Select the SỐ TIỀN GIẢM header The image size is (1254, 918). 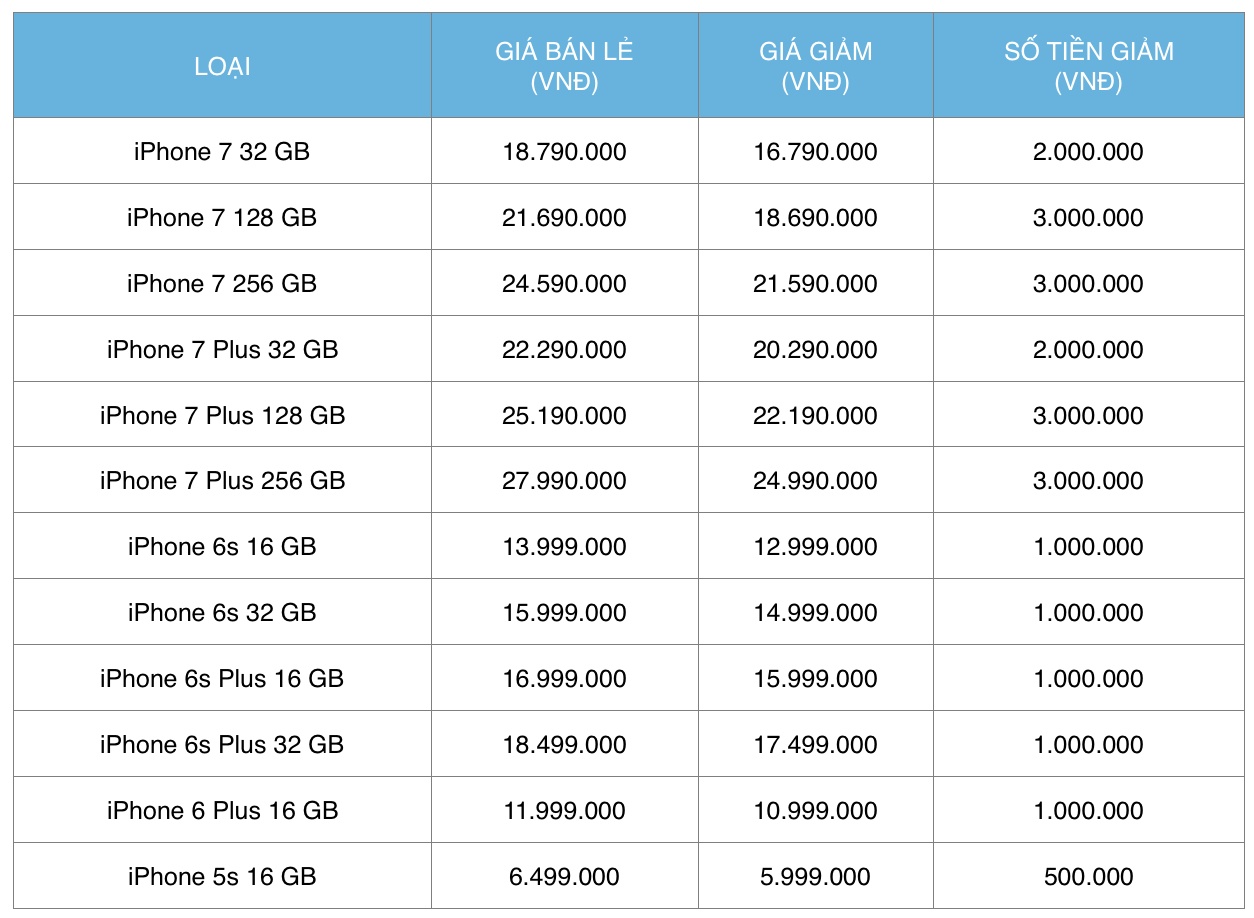[x=1088, y=67]
